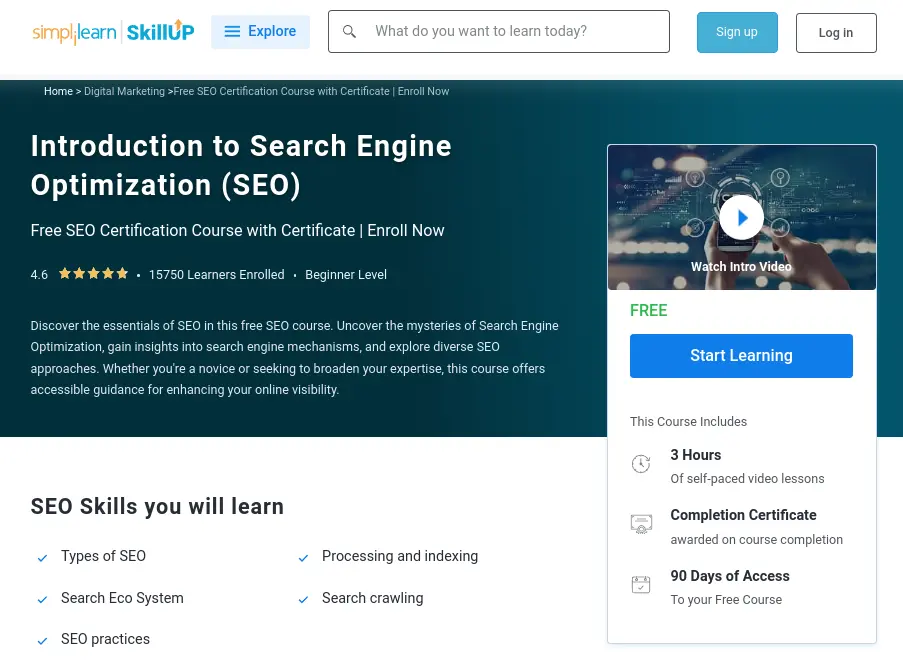This screenshot has width=903, height=661.
Task: Navigate to Home via the breadcrumb
Action: 58,91
